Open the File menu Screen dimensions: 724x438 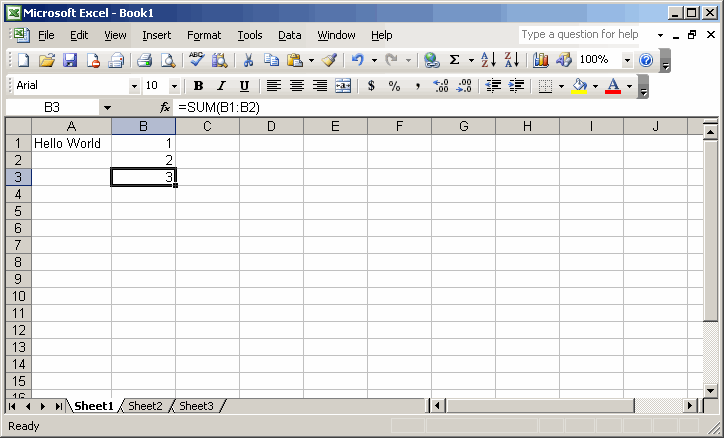(x=46, y=35)
